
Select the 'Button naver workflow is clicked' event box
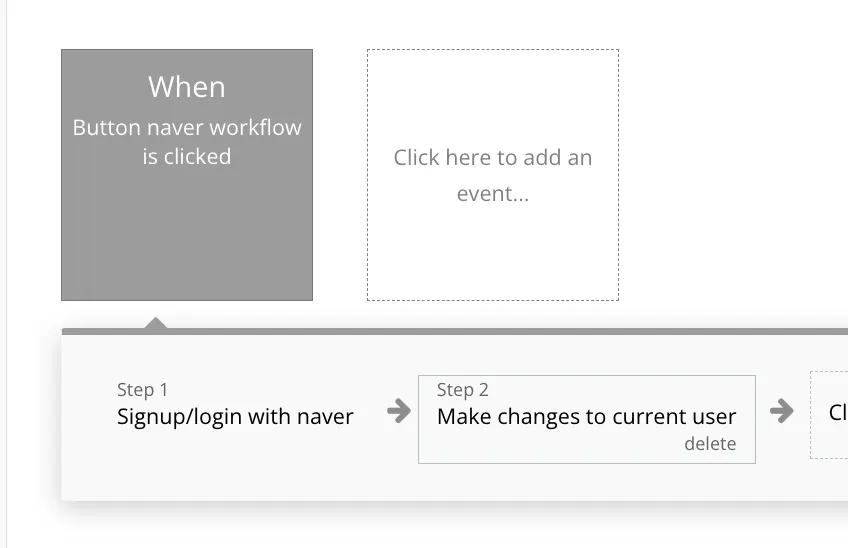[187, 175]
